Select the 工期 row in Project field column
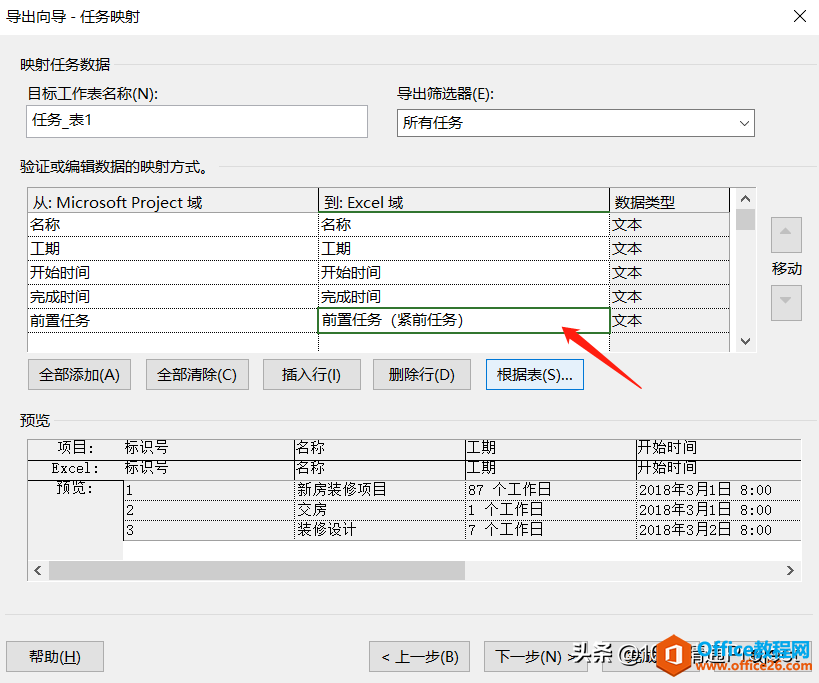819x683 pixels. (x=172, y=248)
